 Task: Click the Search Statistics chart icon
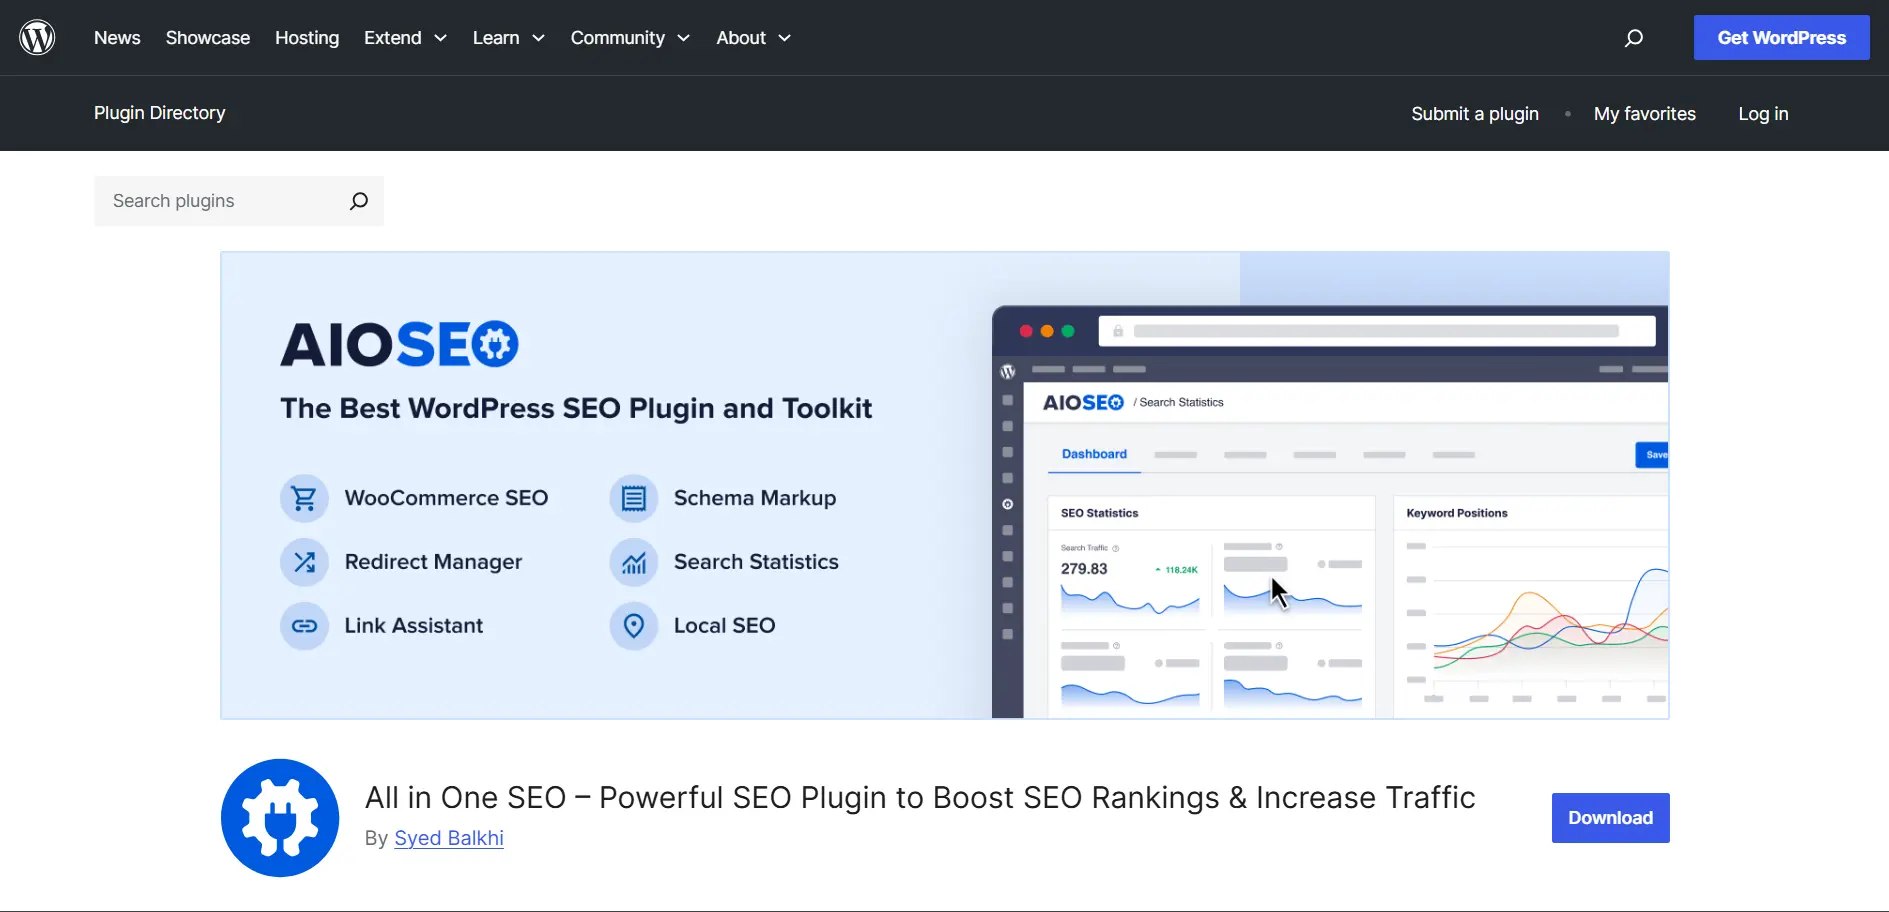634,562
